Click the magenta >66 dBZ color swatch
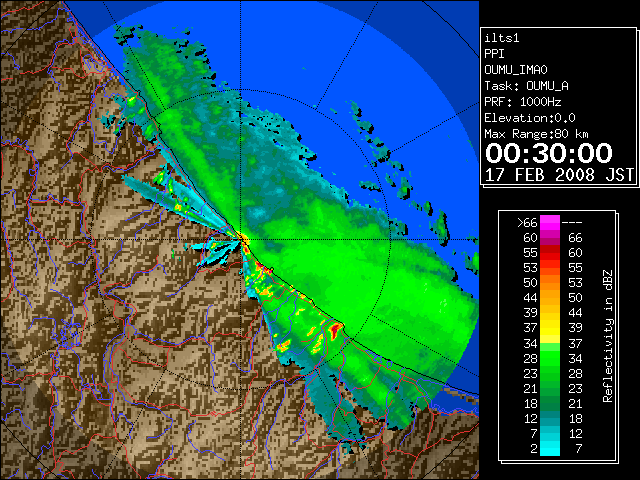 [x=550, y=223]
